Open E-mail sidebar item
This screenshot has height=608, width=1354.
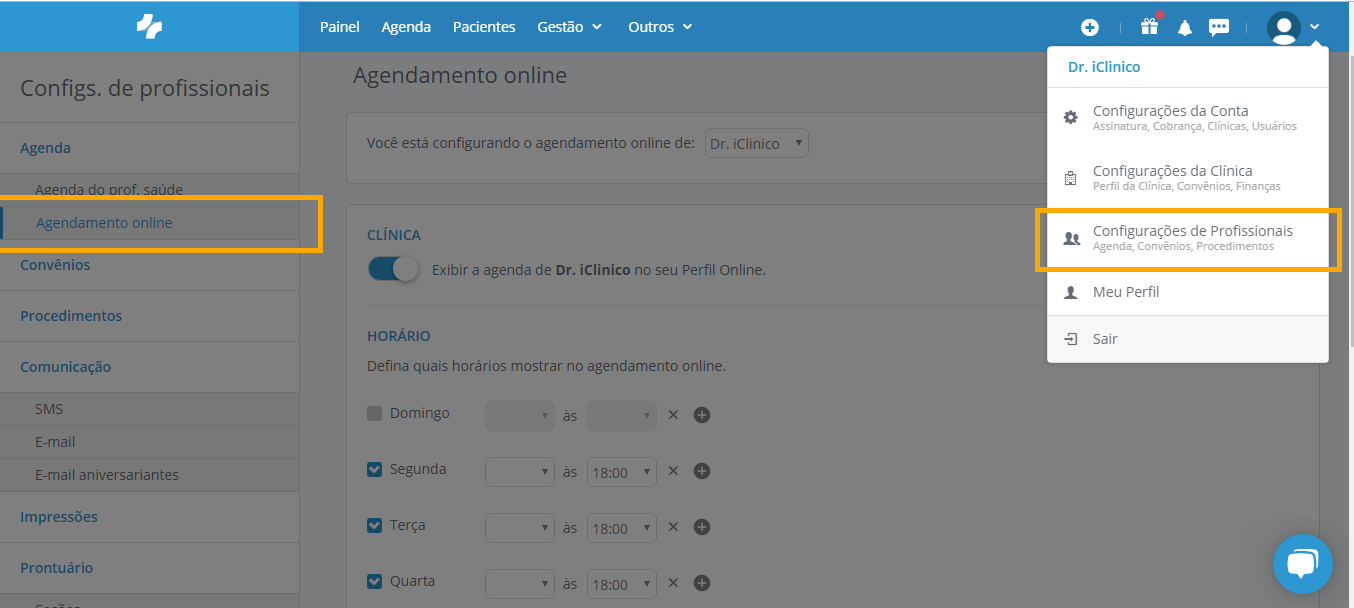pyautogui.click(x=149, y=442)
